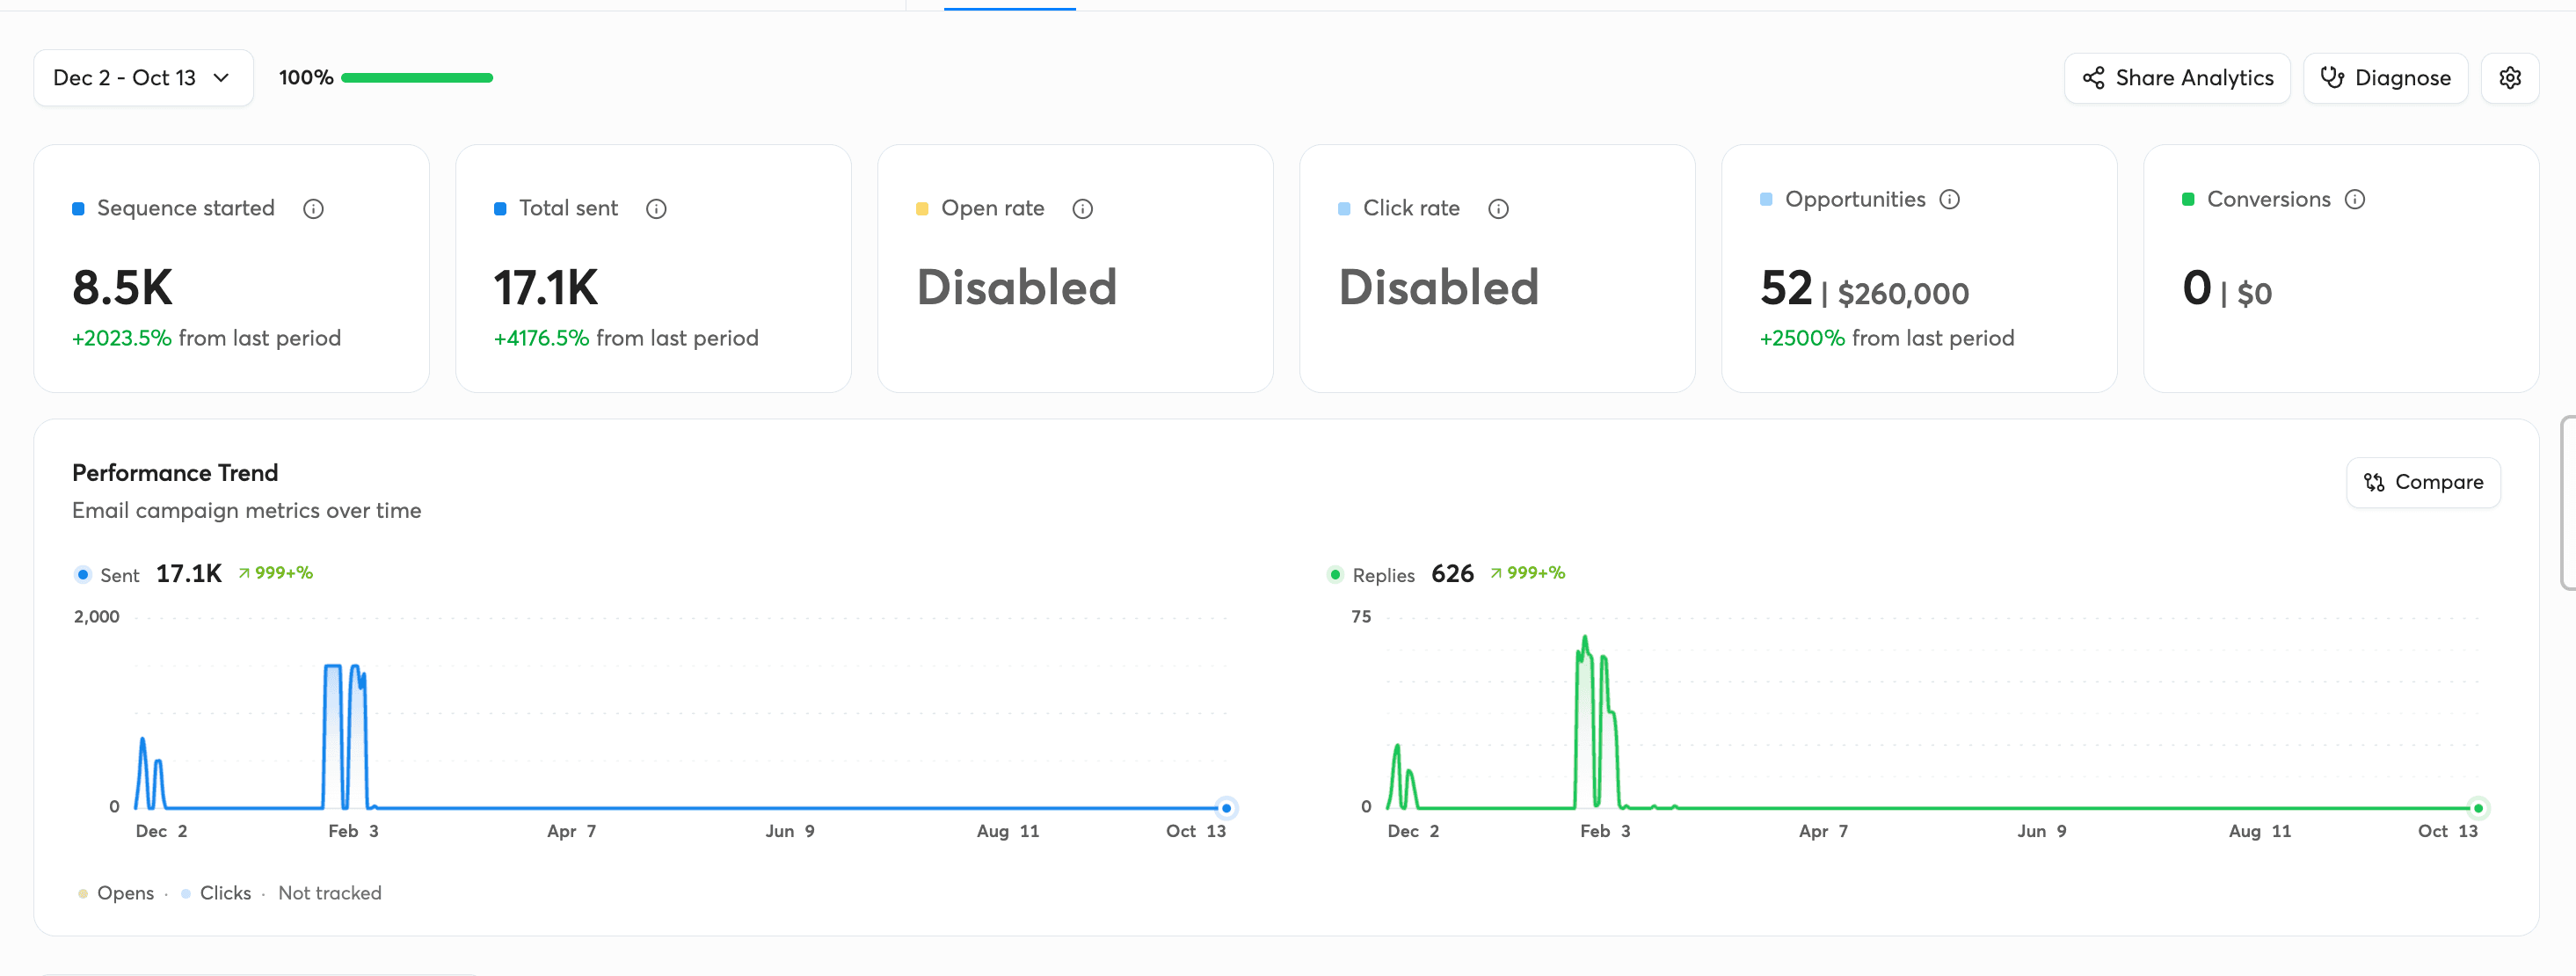Click the Email campaign metrics over time subtitle
The image size is (2576, 976).
click(247, 510)
